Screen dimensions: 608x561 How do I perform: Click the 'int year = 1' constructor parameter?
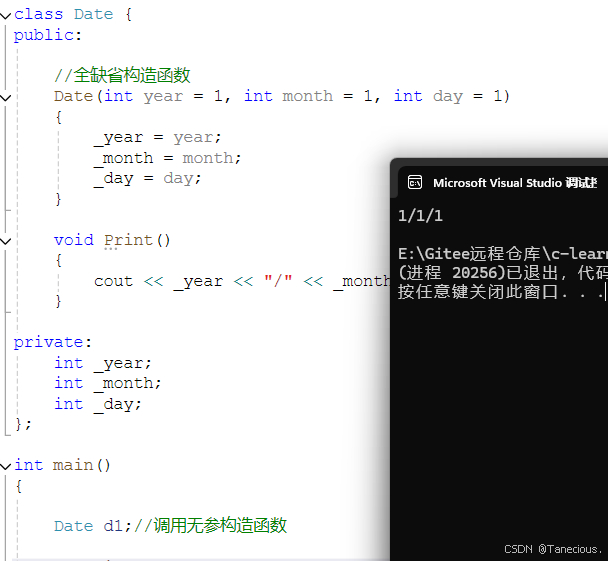[162, 97]
